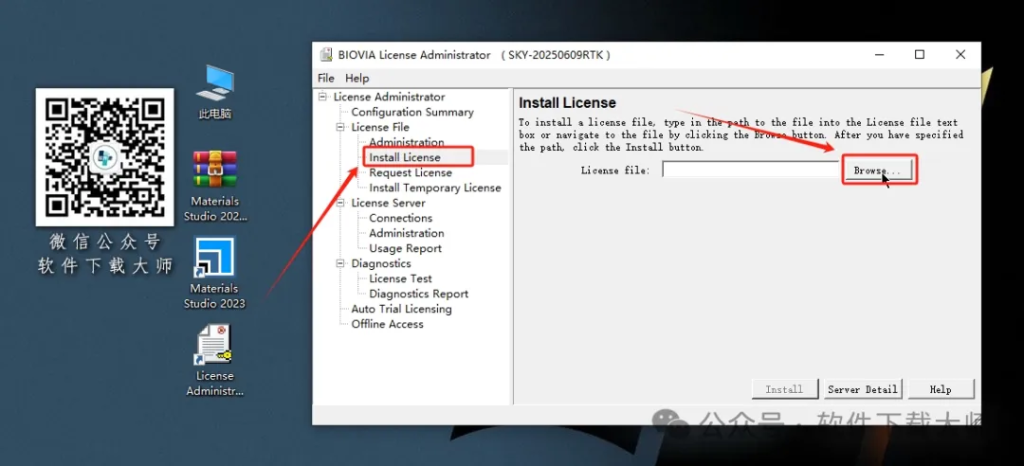Collapse the License Server tree node
This screenshot has height=466, width=1024.
(x=341, y=203)
